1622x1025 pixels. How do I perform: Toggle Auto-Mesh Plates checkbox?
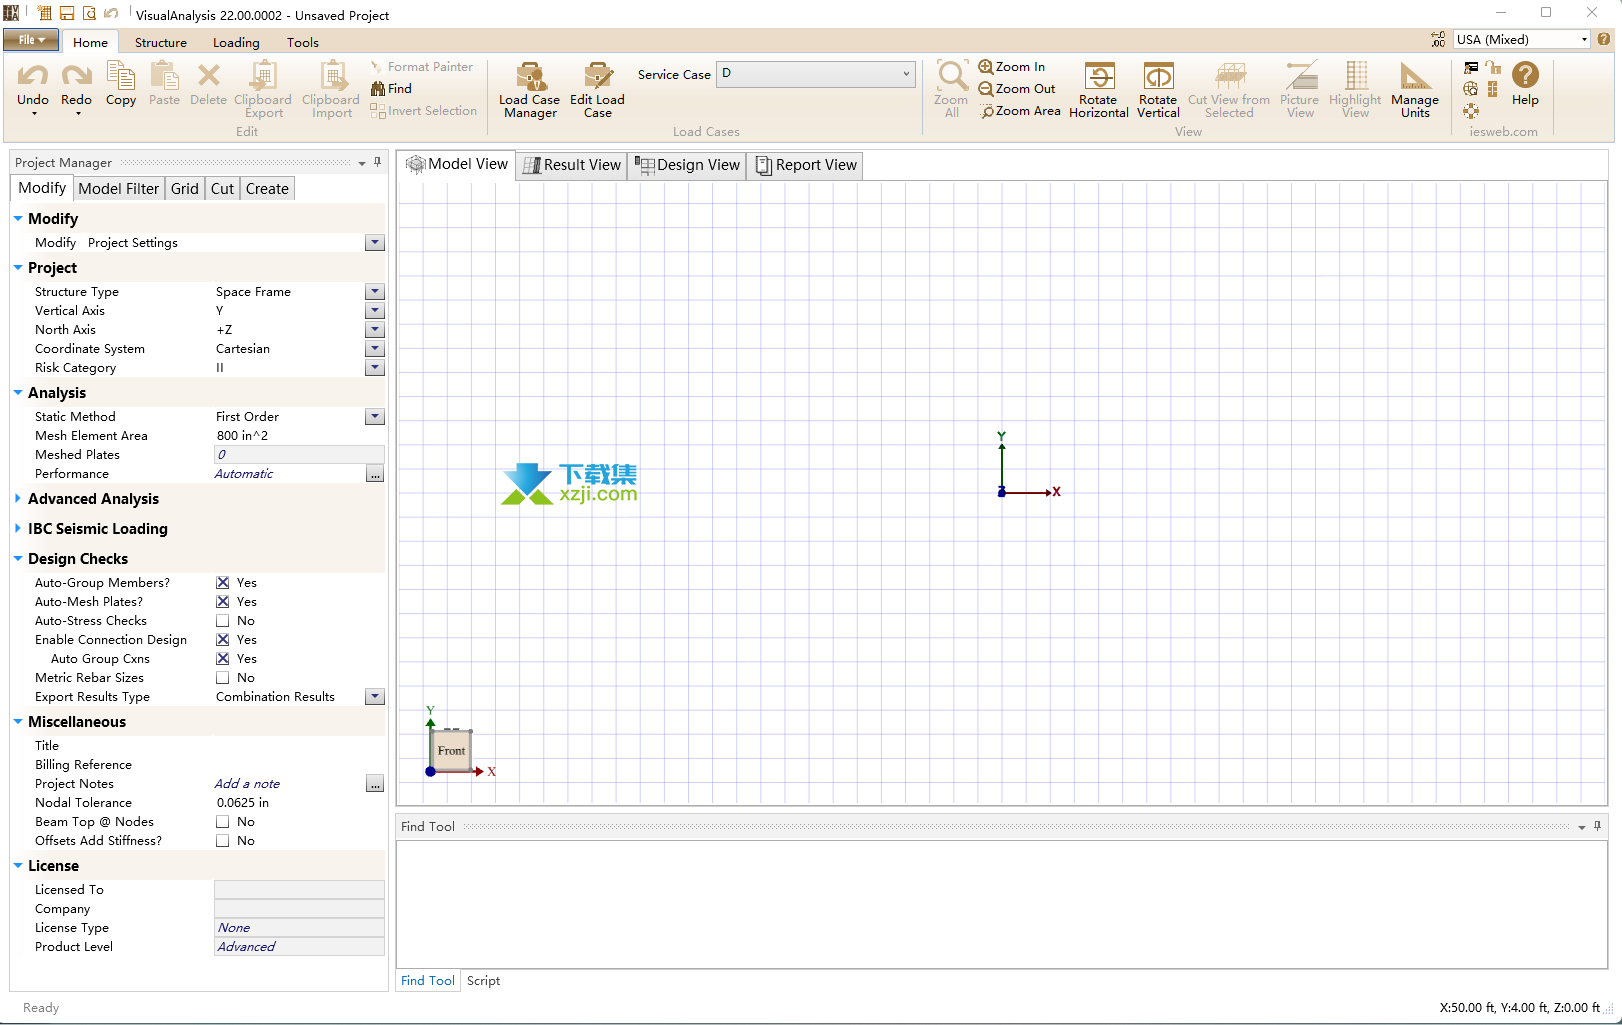223,602
